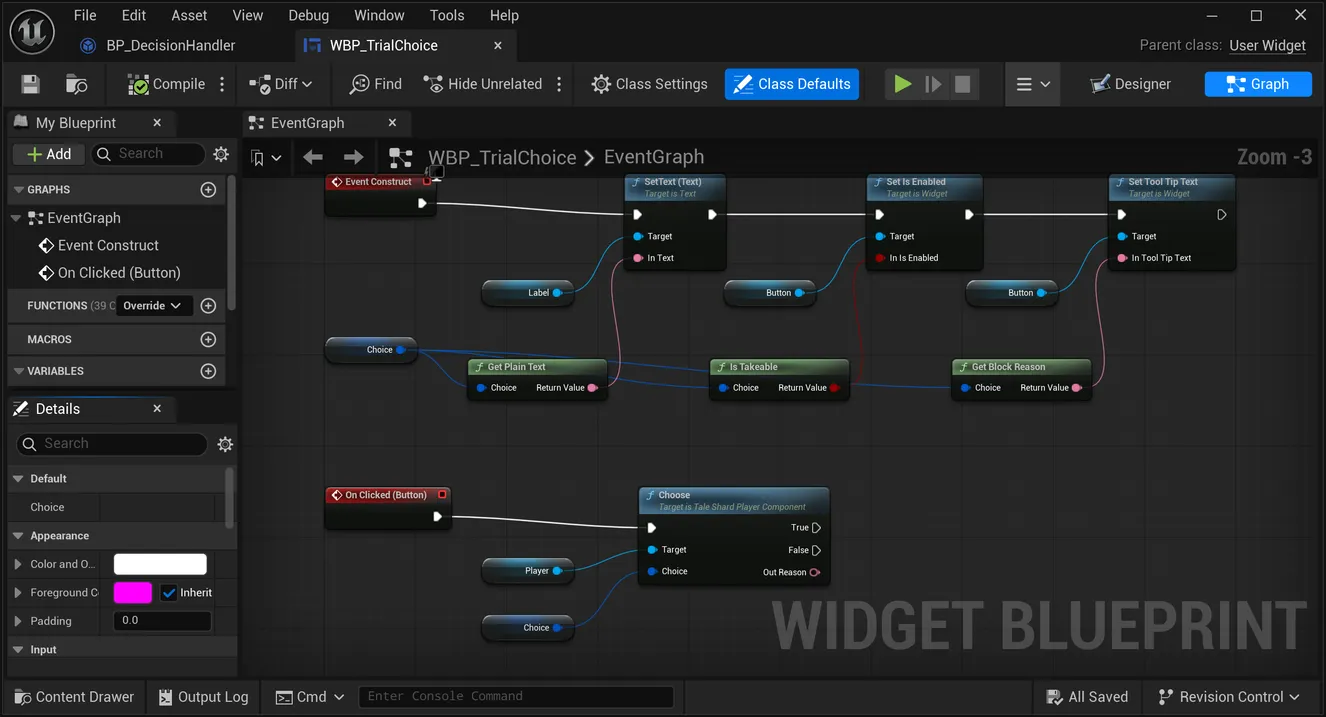Open the Debug menu
Image resolution: width=1326 pixels, height=717 pixels.
coord(308,15)
